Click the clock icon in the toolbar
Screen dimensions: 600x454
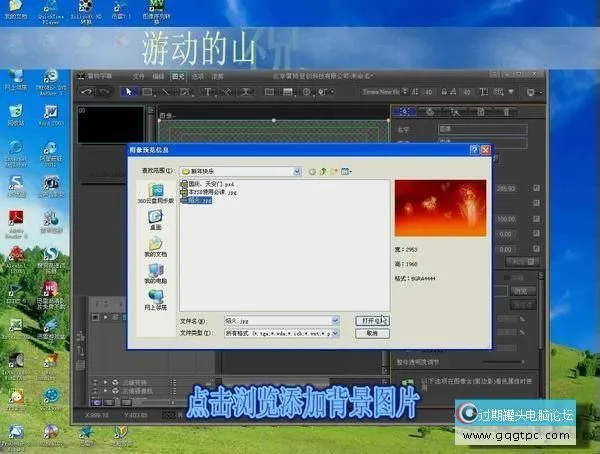click(307, 92)
